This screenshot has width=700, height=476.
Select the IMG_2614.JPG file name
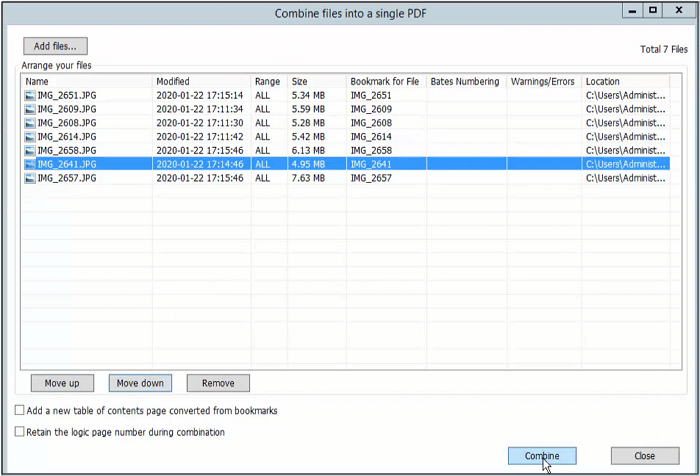click(x=67, y=137)
